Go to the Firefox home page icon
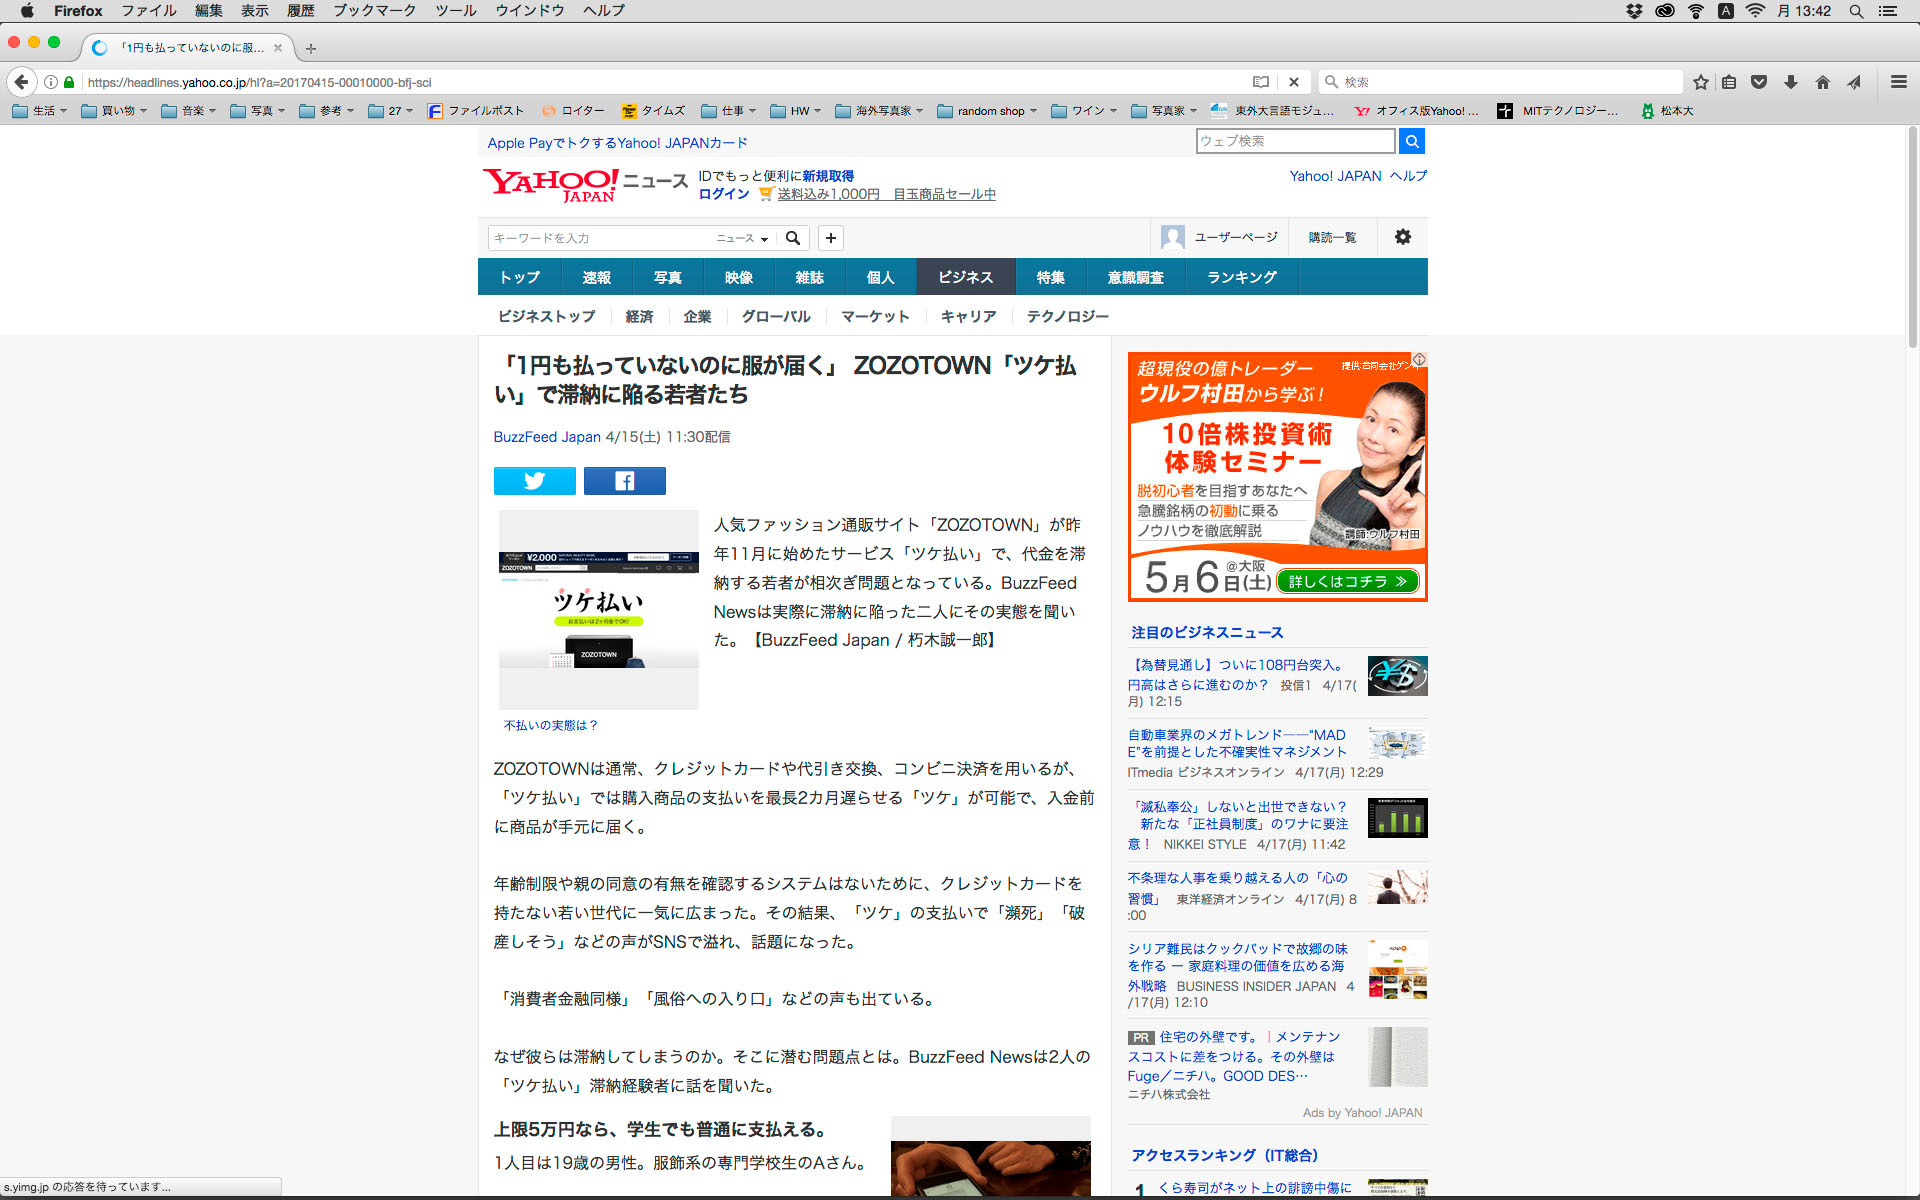 tap(1822, 82)
